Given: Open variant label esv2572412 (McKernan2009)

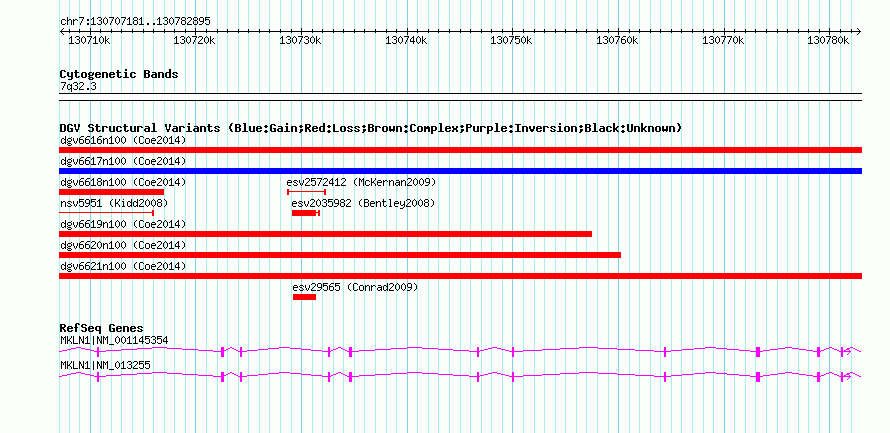Looking at the screenshot, I should point(361,182).
